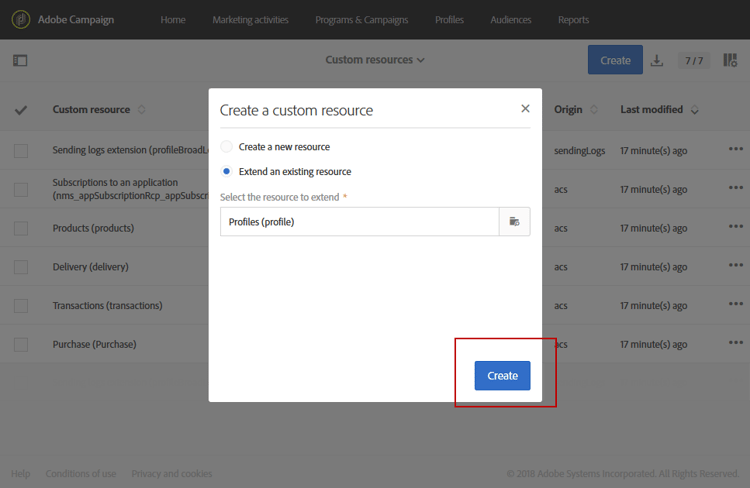Open the three-dot menu for Products row
Screen dimensions: 750x488
[x=736, y=228]
